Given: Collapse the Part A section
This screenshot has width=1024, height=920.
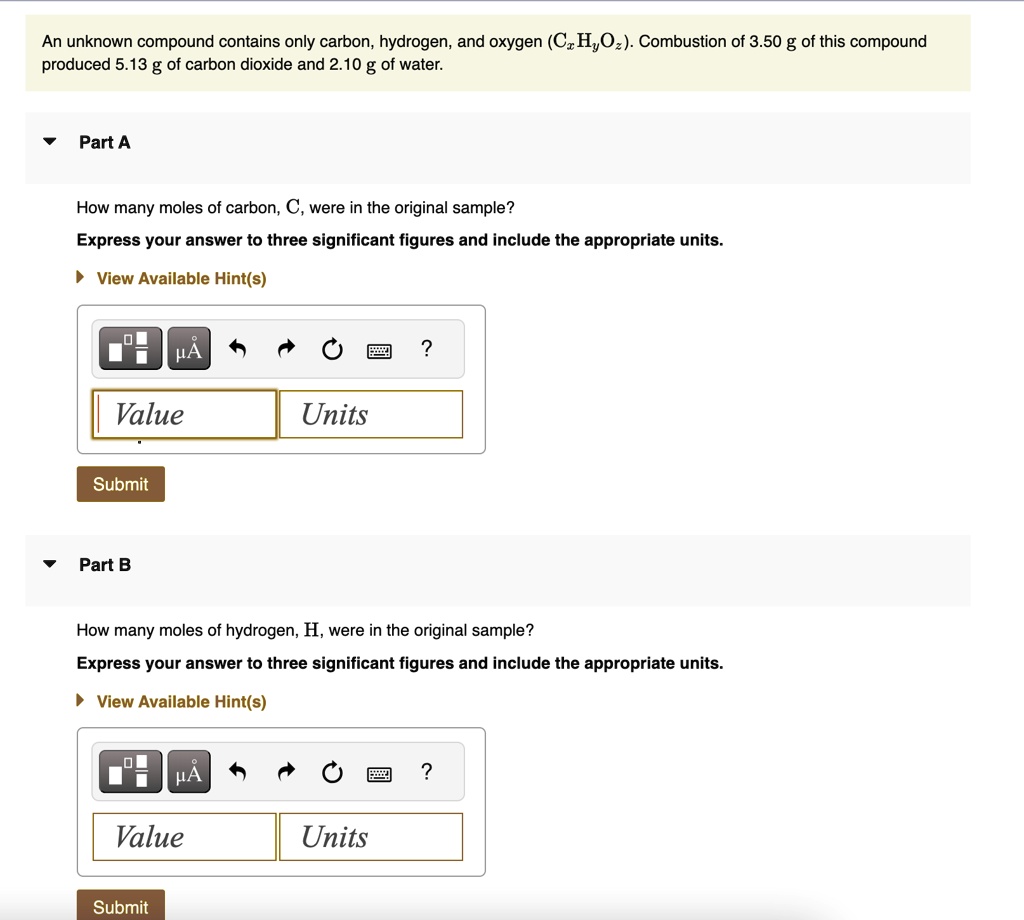Looking at the screenshot, I should click(50, 142).
